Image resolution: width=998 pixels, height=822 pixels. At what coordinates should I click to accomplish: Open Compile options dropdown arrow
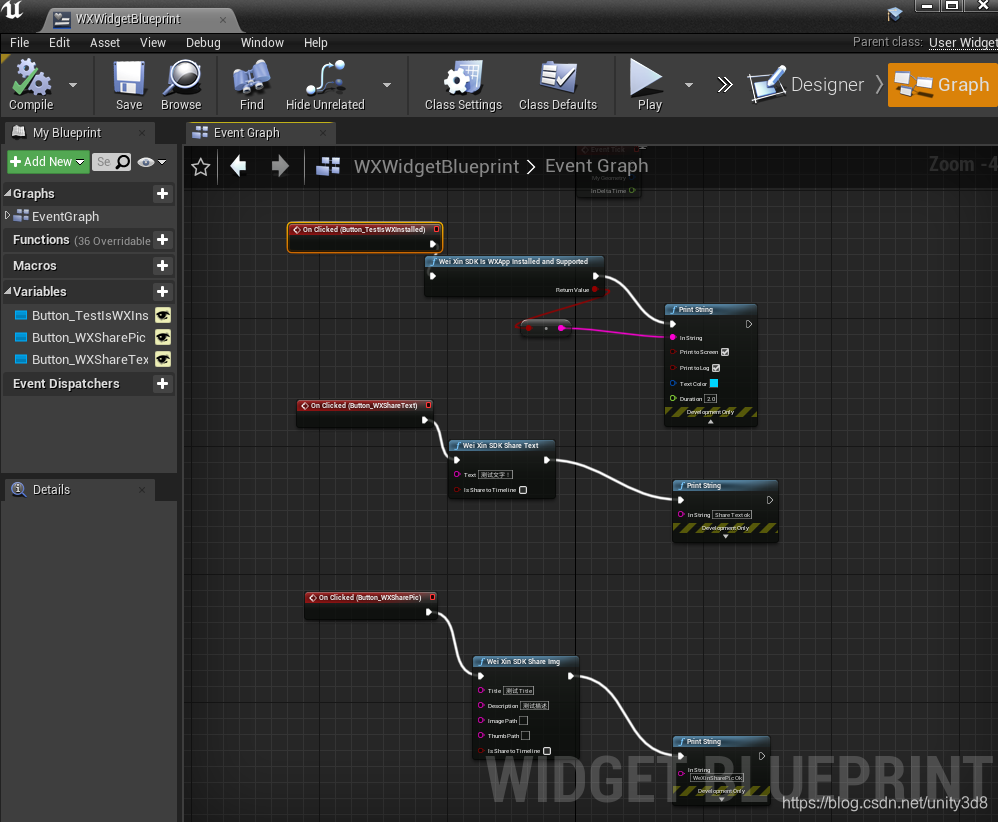coord(73,85)
